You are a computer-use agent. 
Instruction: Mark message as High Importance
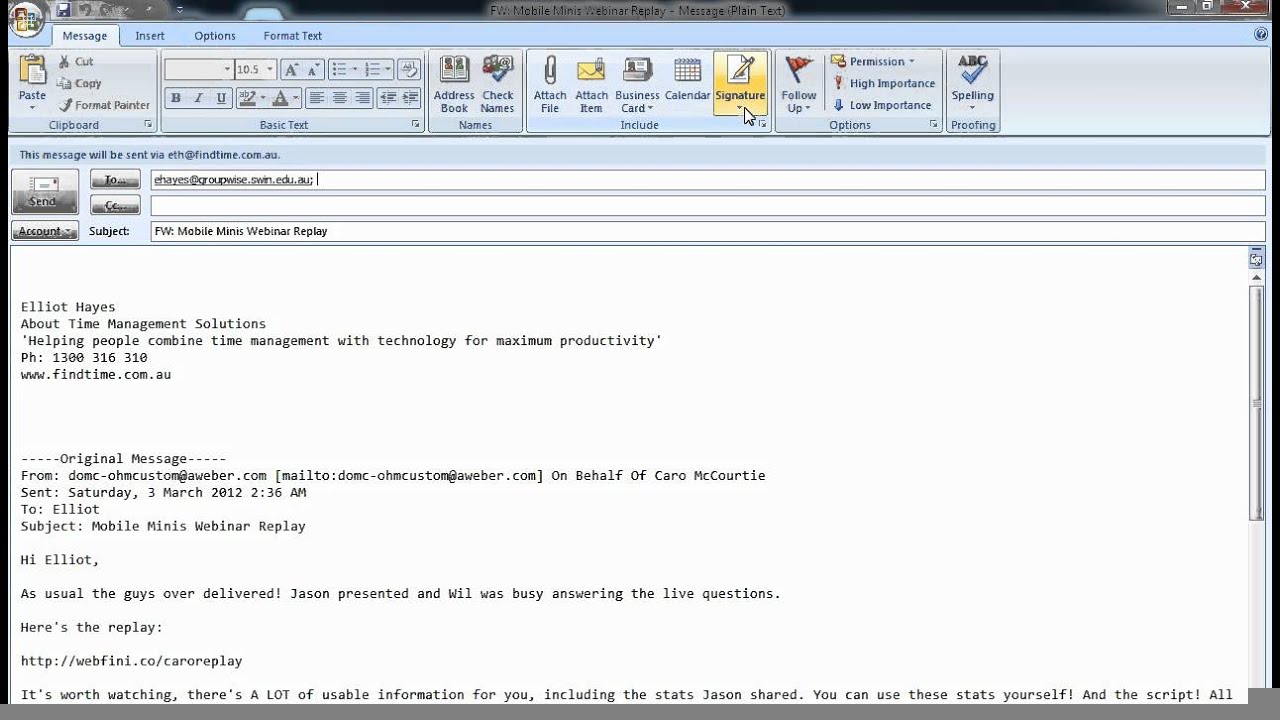(883, 84)
